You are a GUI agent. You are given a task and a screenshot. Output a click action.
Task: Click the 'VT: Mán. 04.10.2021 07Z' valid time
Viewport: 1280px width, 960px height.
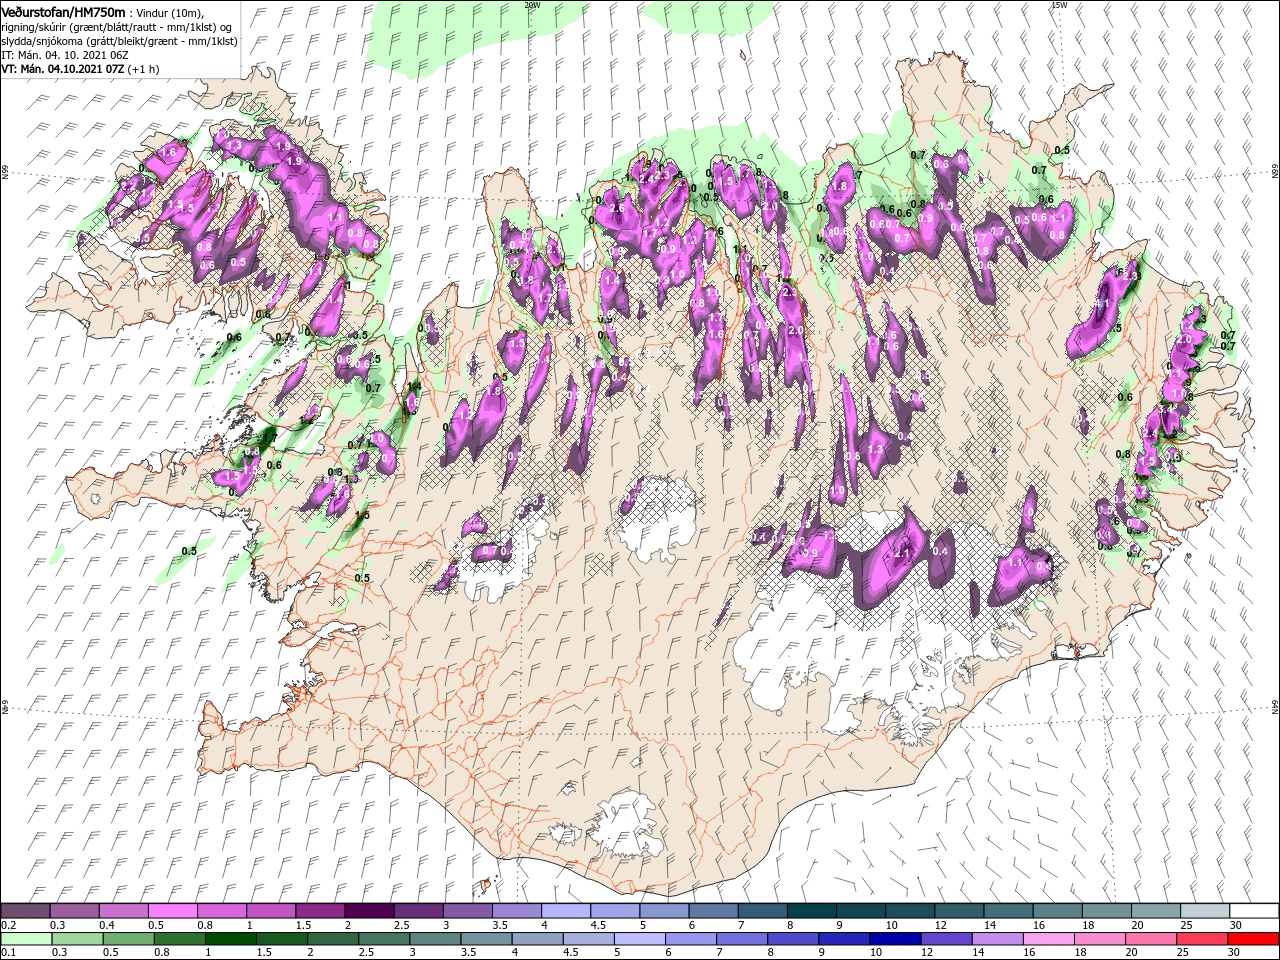pos(62,69)
